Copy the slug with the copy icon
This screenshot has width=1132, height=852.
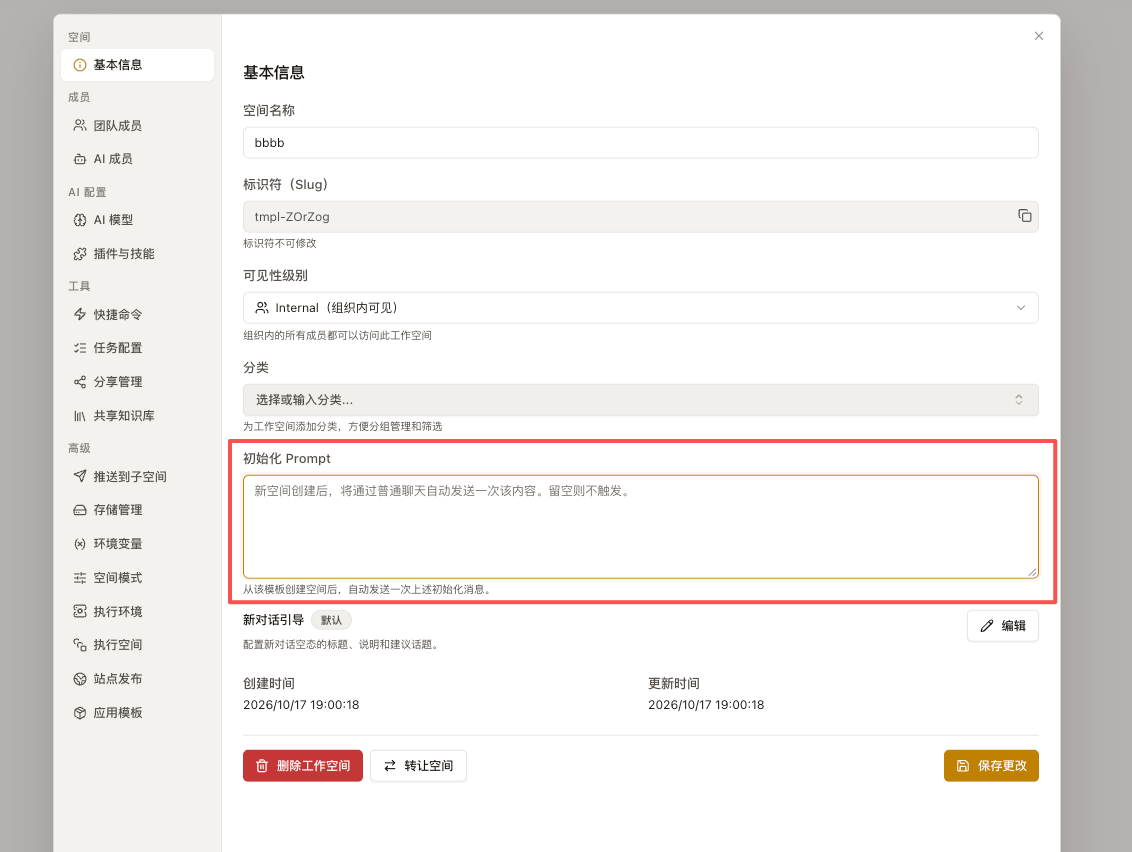point(1024,216)
